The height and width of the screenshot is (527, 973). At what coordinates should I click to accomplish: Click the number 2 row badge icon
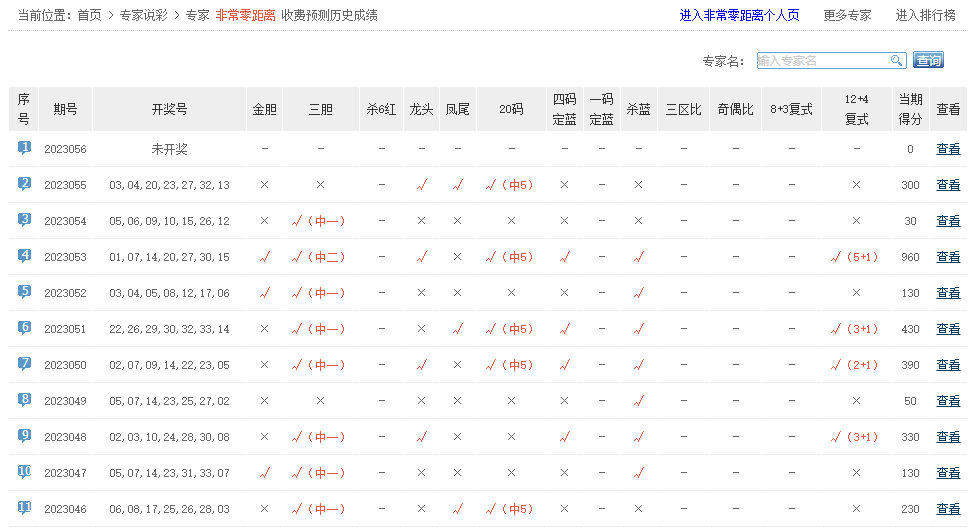point(24,184)
